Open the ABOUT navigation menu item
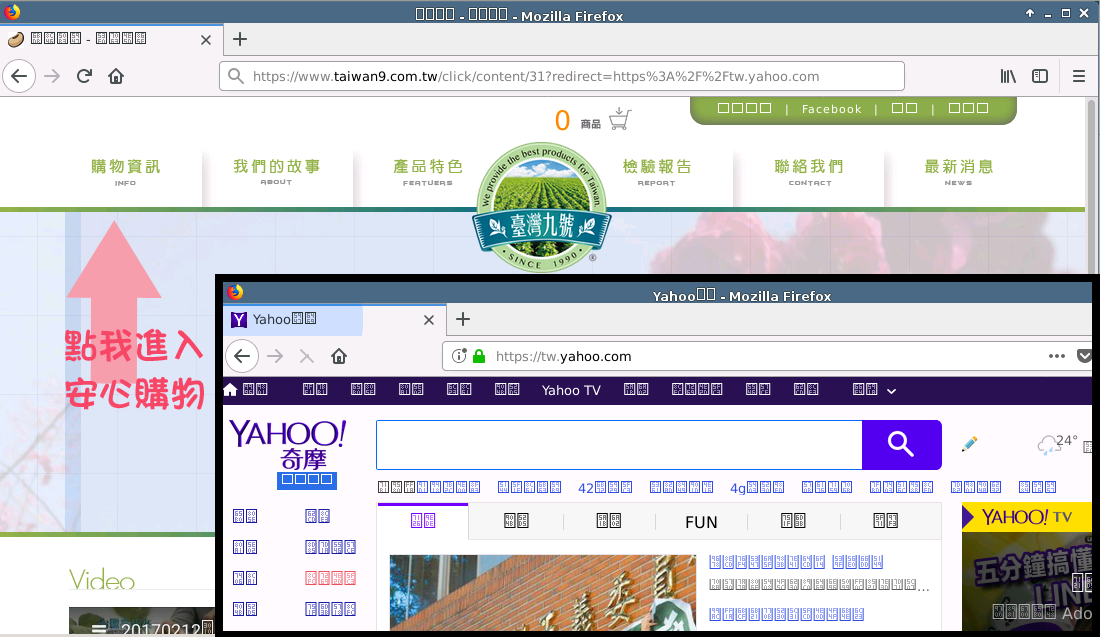 pos(276,172)
